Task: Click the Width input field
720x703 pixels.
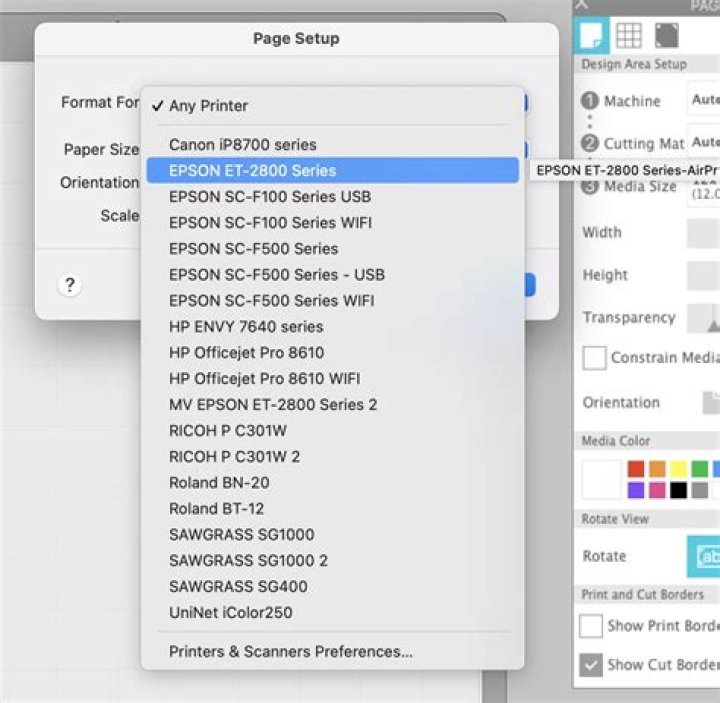Action: click(x=703, y=233)
